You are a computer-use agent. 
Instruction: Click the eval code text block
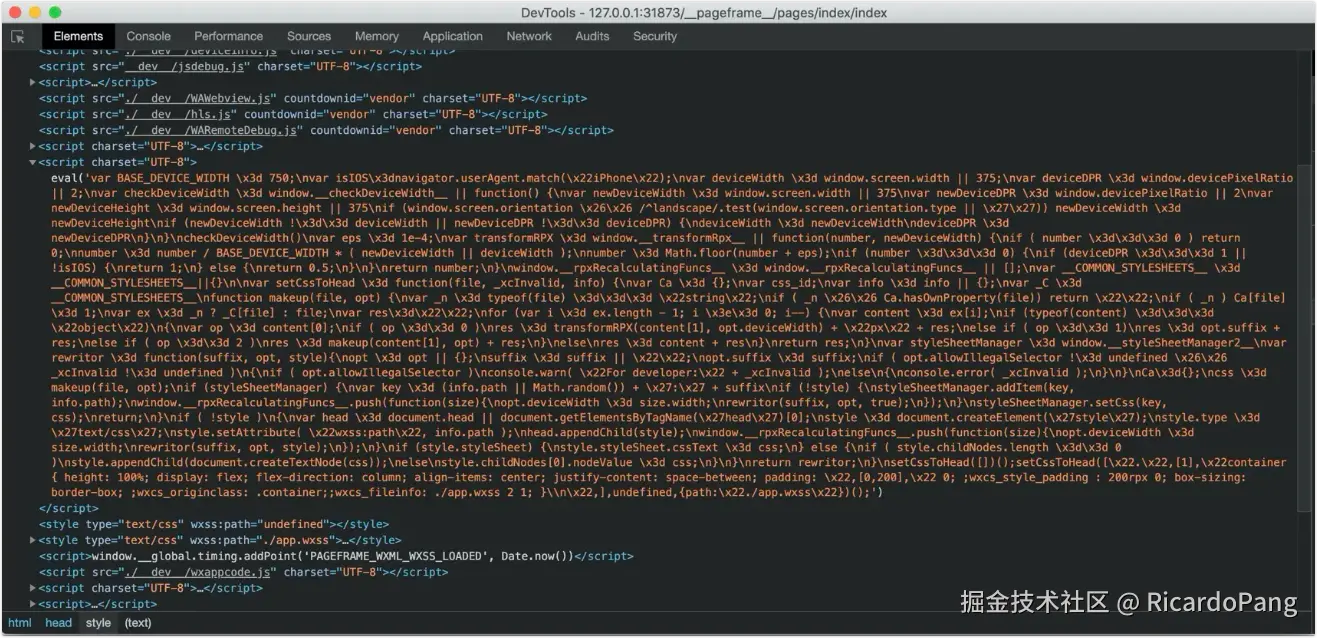pos(670,335)
